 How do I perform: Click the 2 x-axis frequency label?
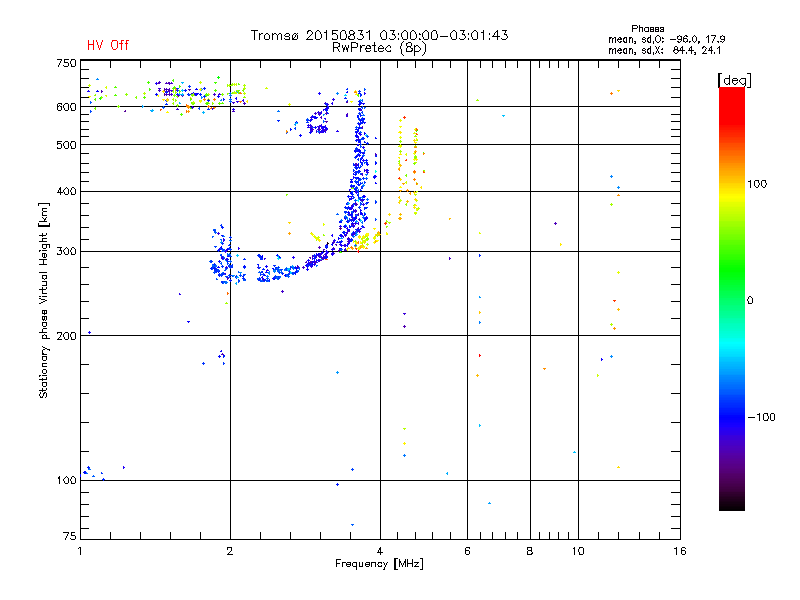[x=230, y=551]
